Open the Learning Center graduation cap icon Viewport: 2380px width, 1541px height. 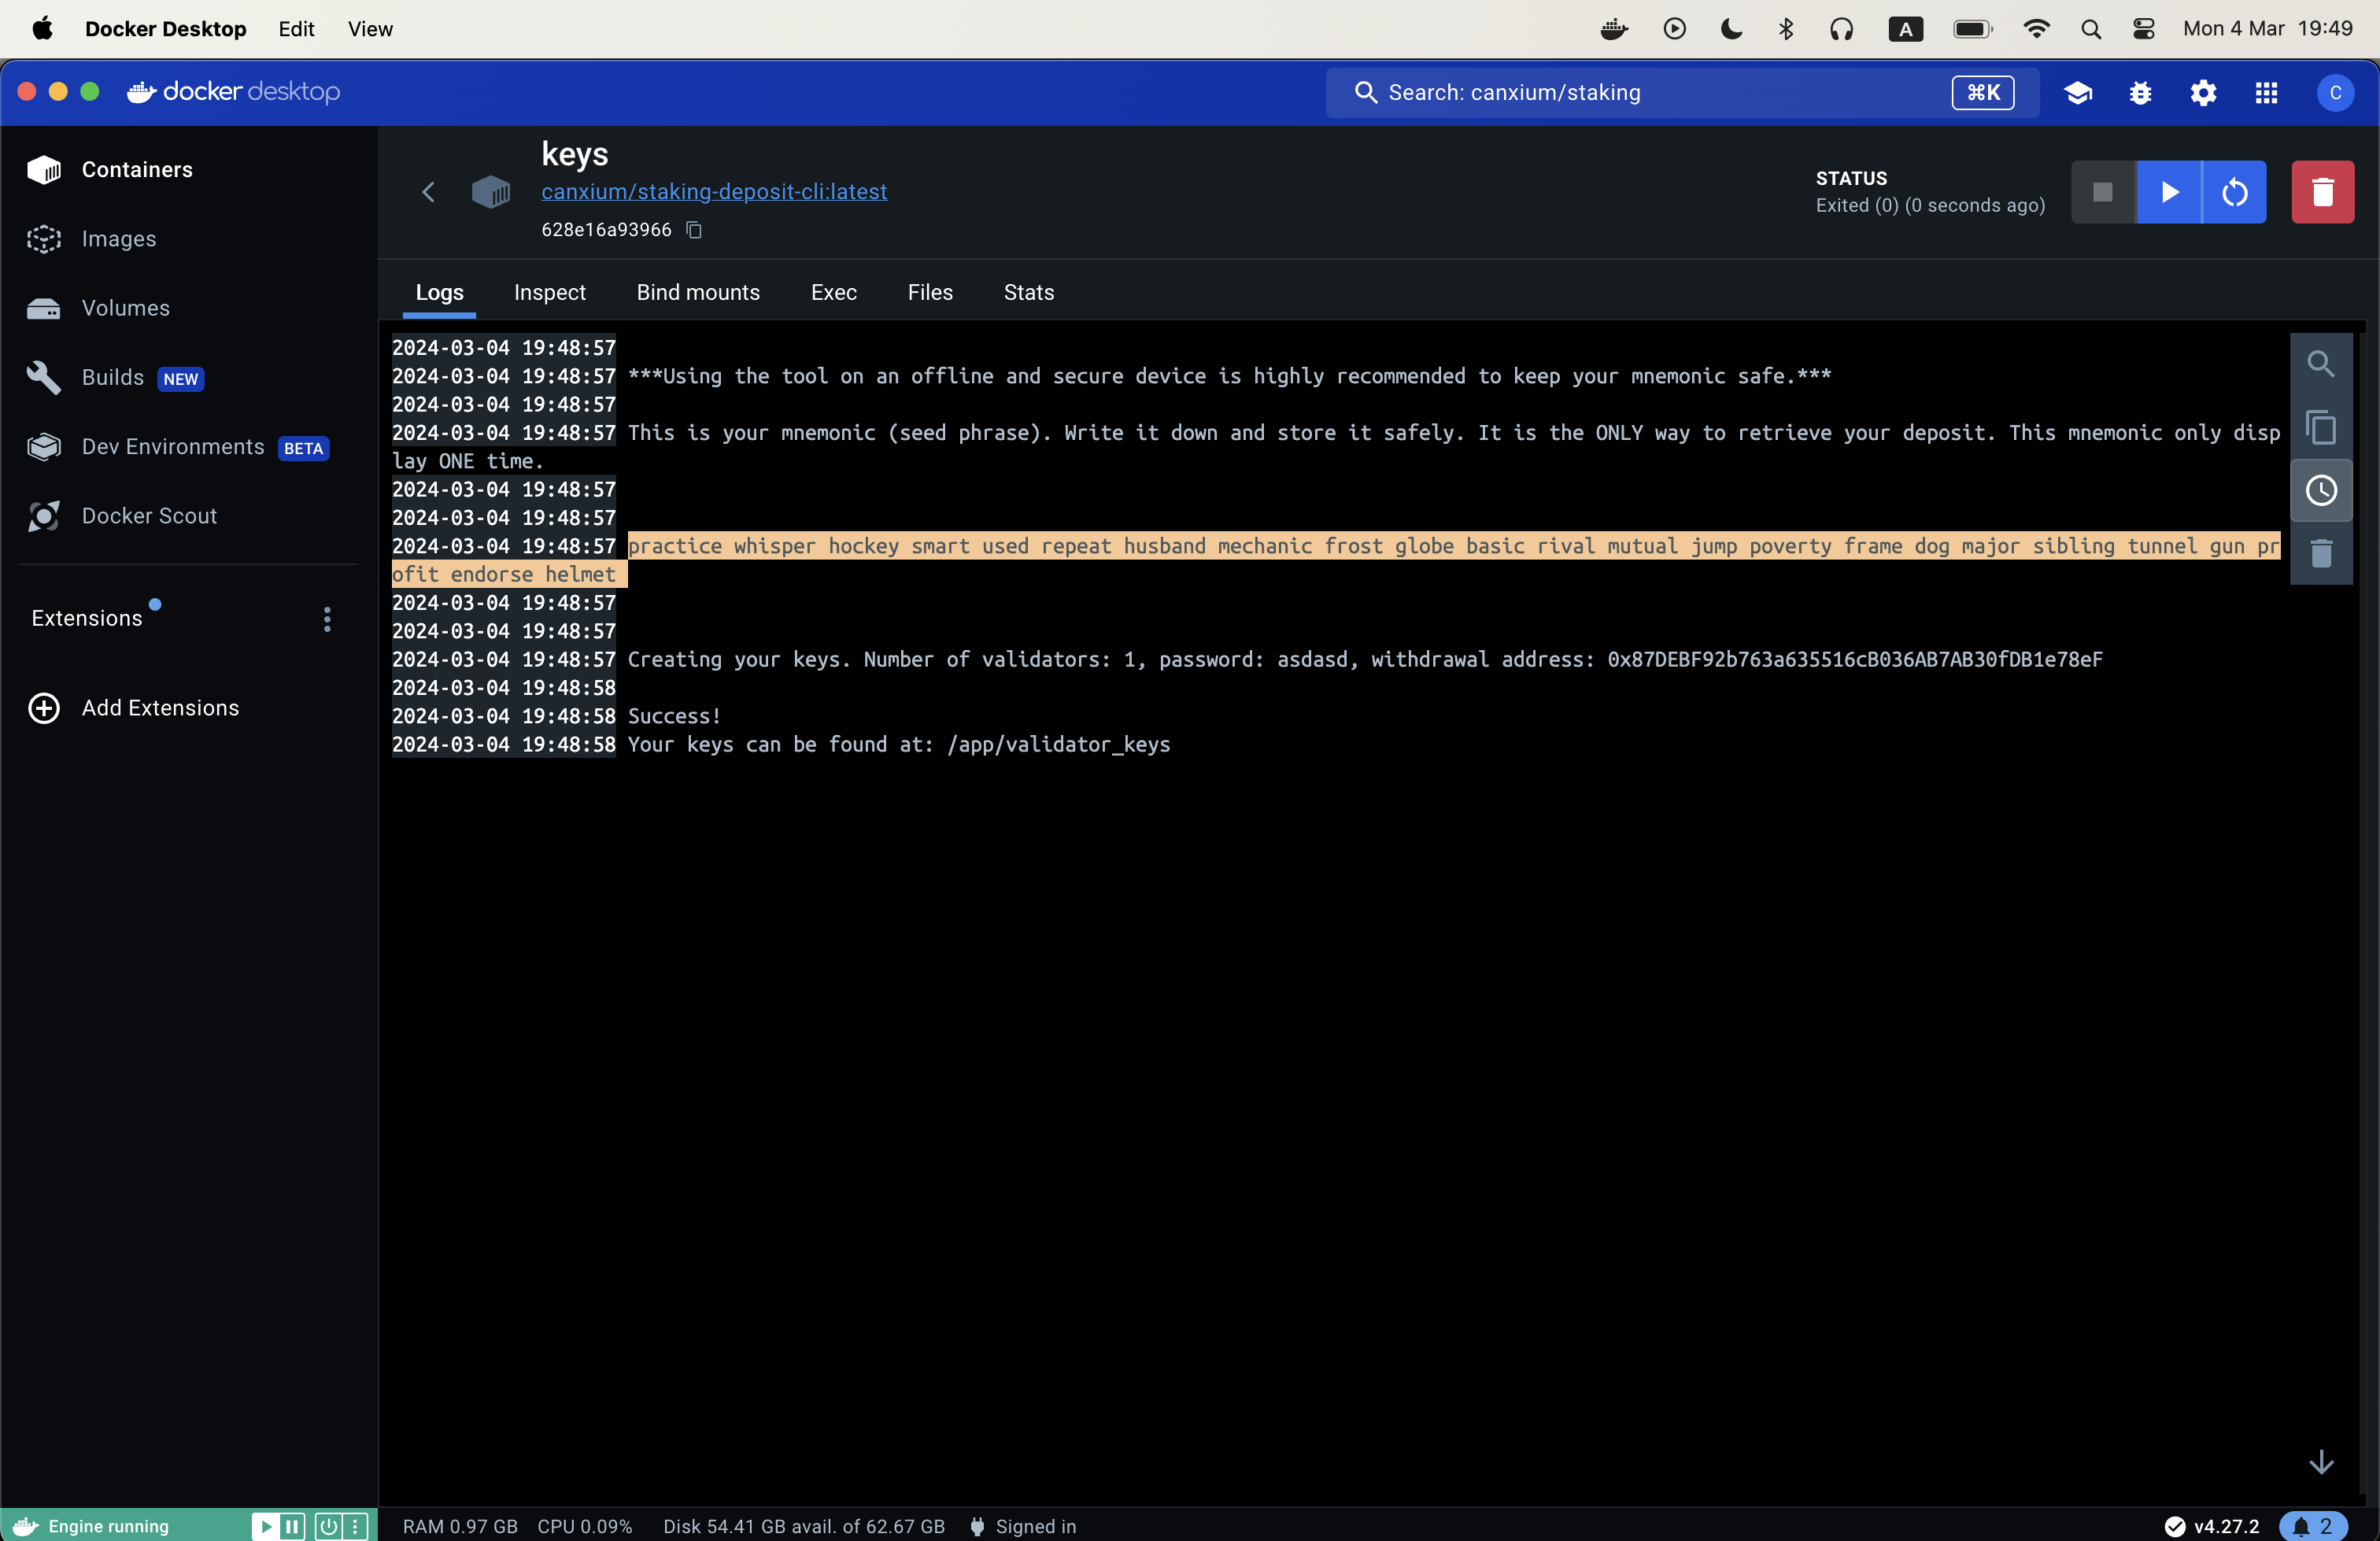click(2078, 93)
